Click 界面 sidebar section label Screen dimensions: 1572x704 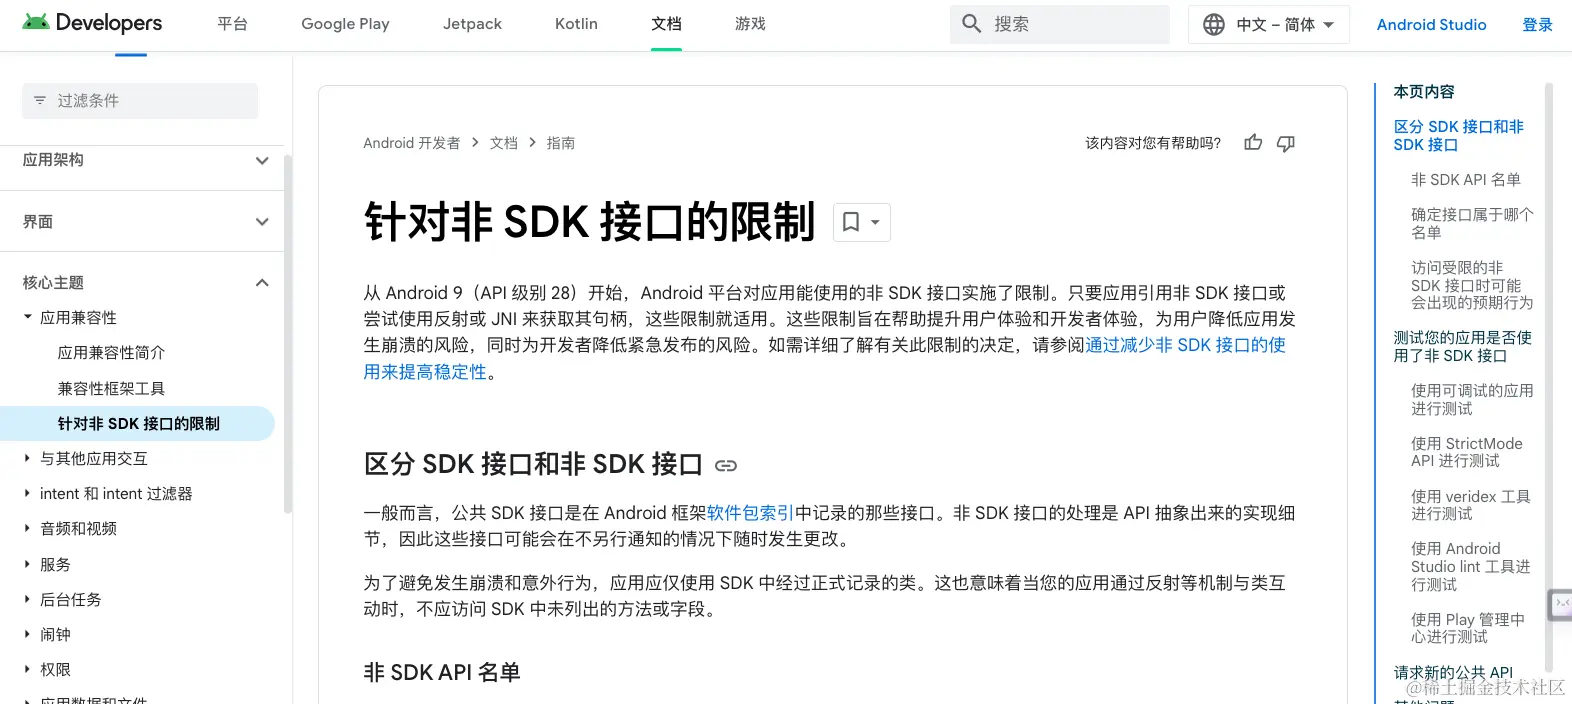pyautogui.click(x=38, y=222)
